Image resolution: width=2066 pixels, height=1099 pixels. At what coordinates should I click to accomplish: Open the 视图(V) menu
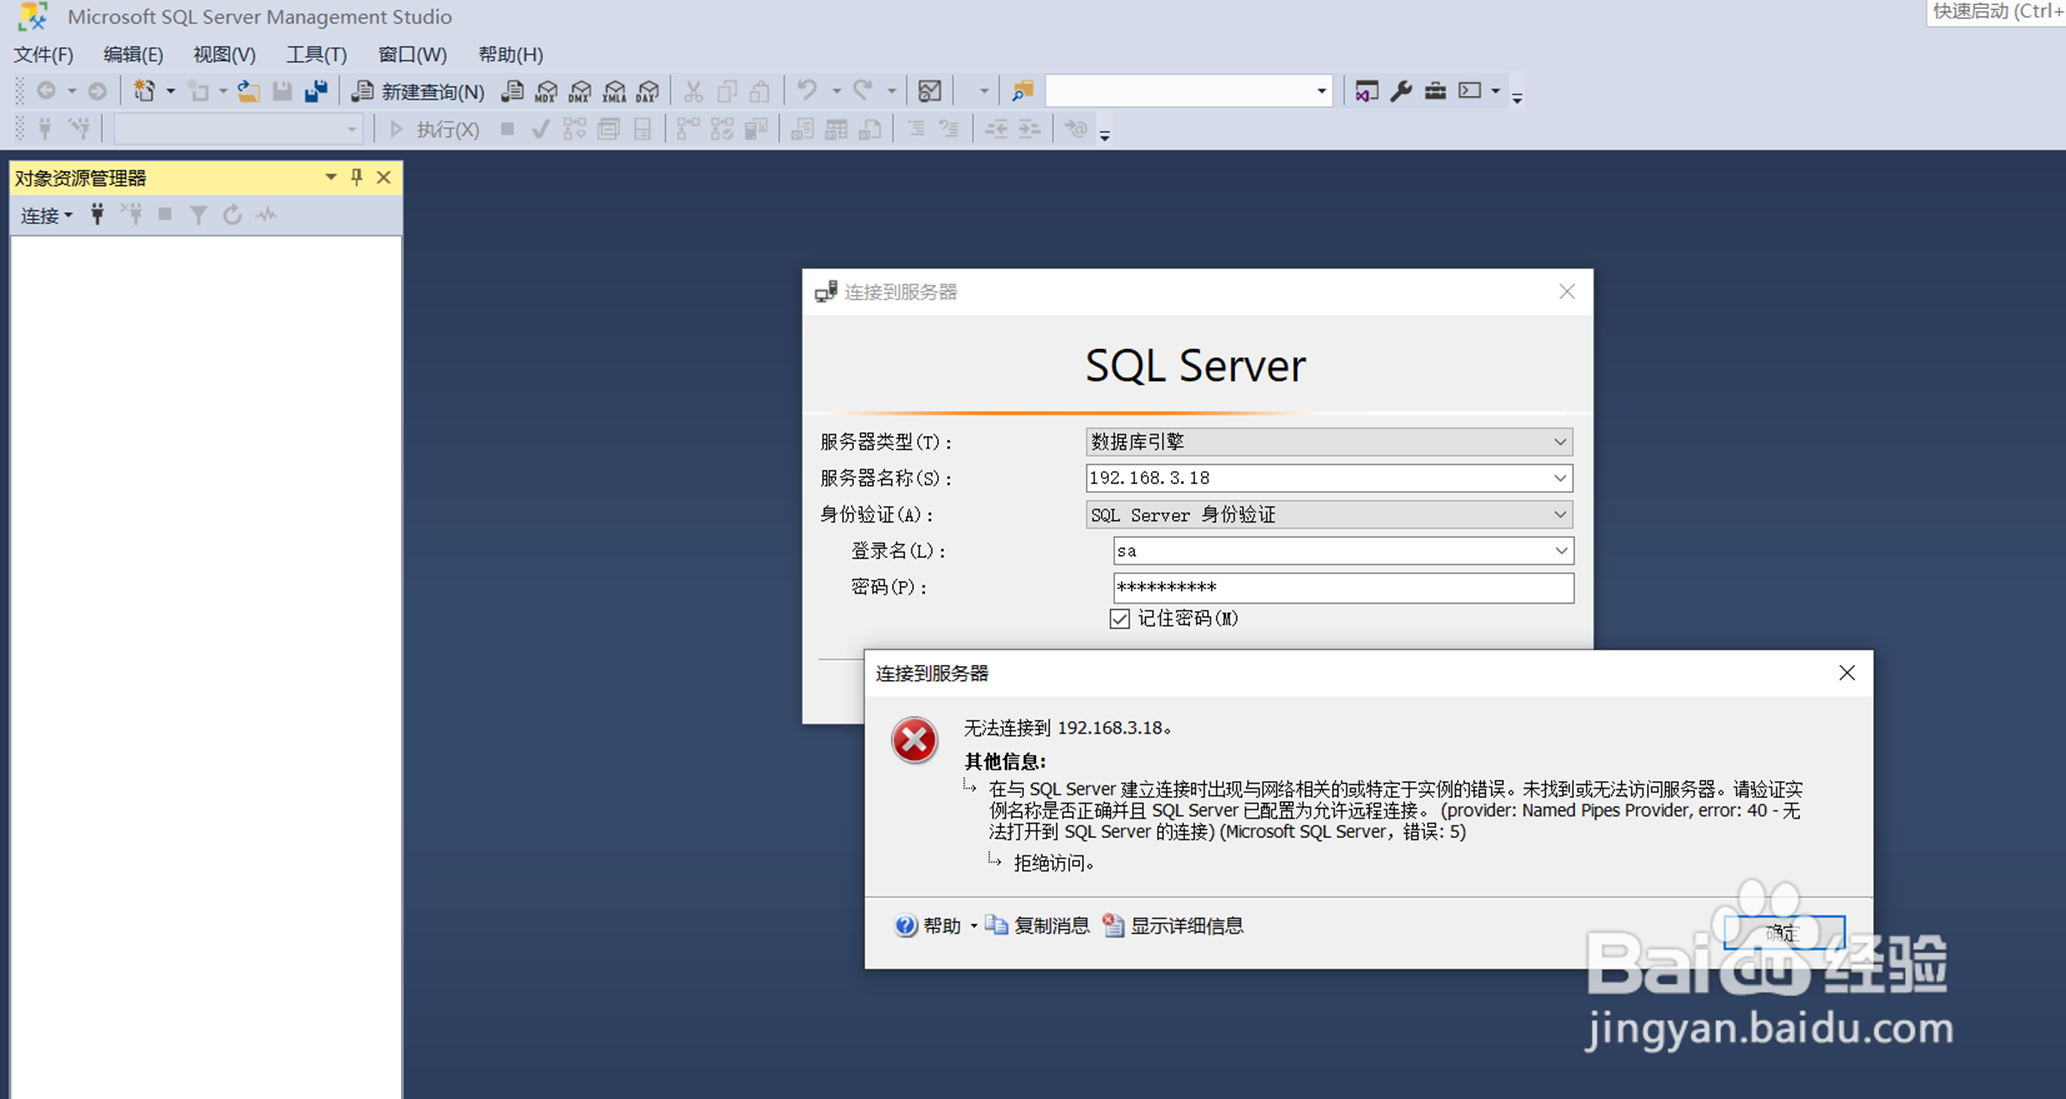point(224,55)
